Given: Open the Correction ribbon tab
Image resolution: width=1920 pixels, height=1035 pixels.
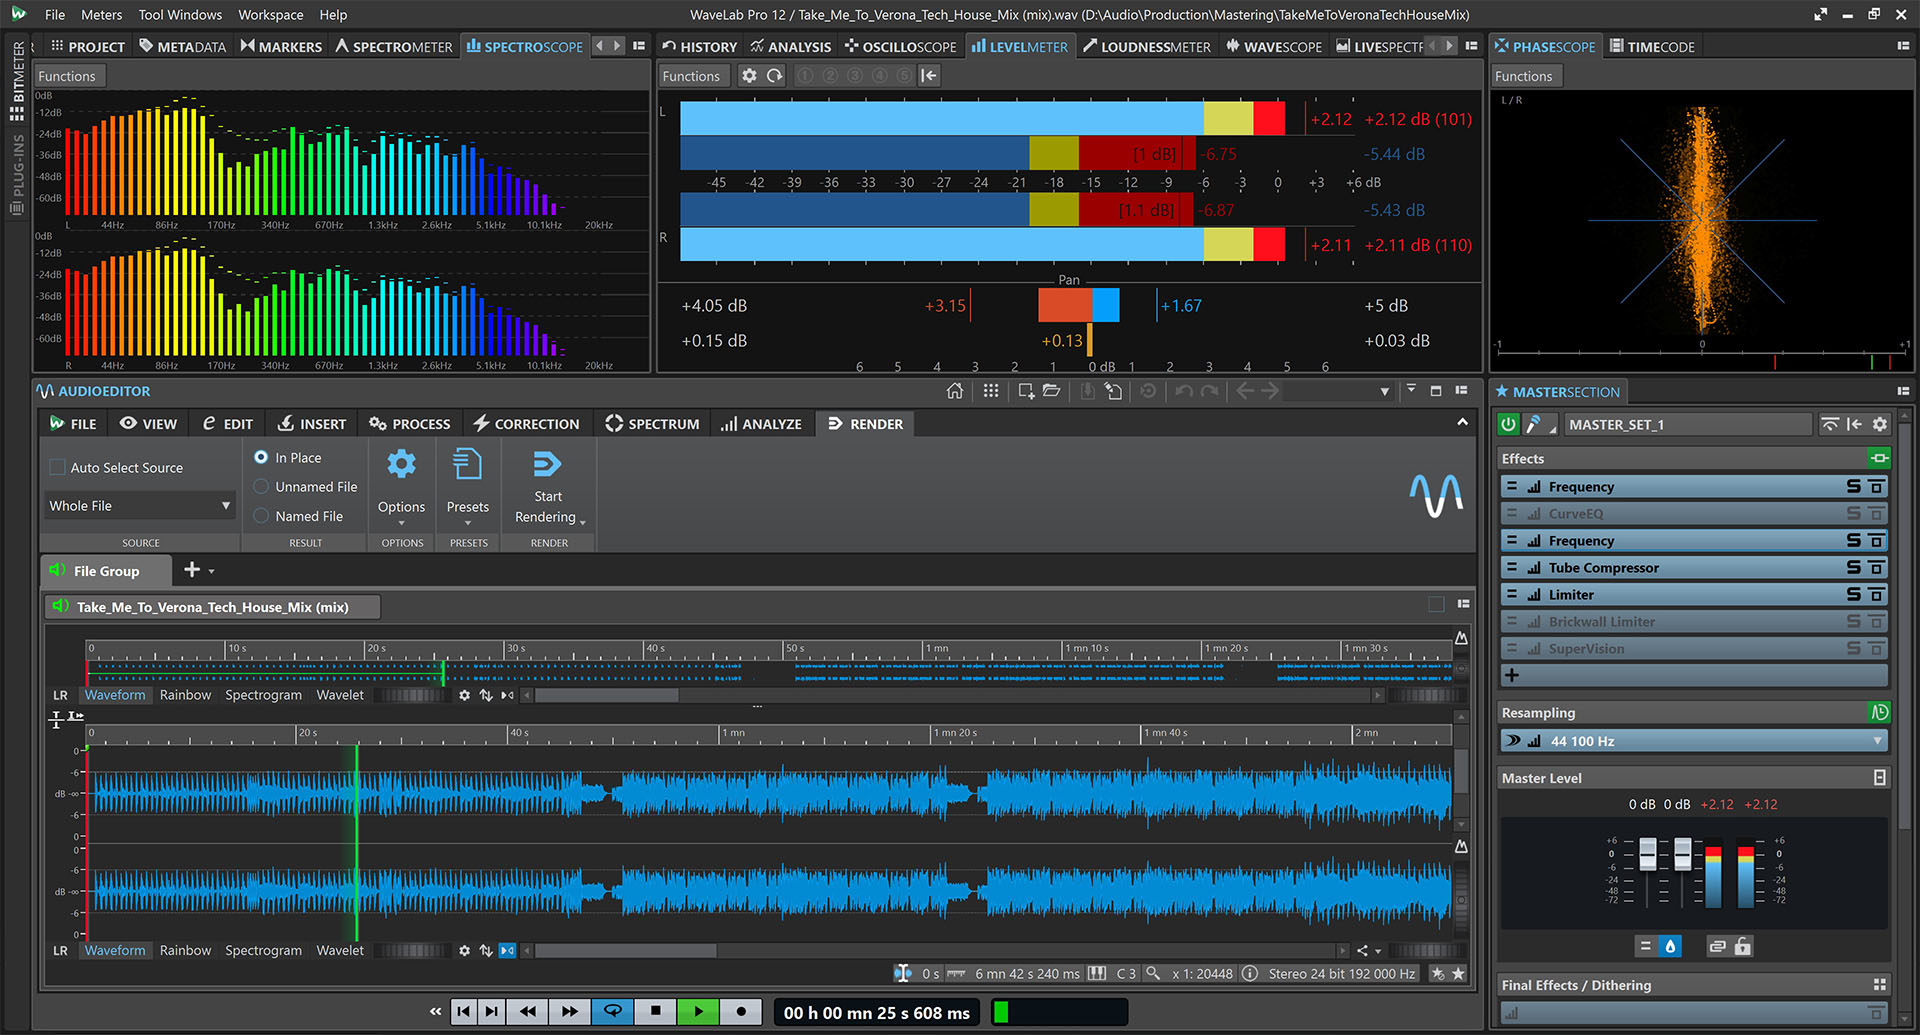Looking at the screenshot, I should pyautogui.click(x=526, y=424).
